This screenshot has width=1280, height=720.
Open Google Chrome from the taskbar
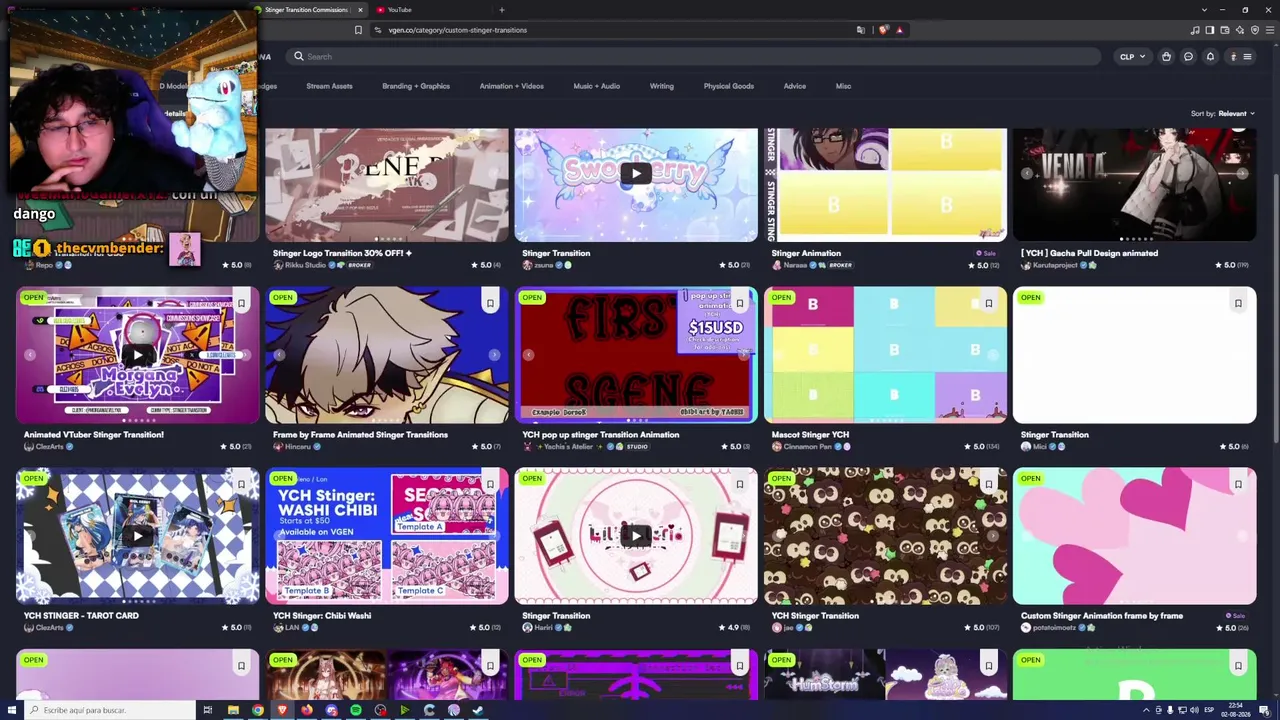coord(258,710)
